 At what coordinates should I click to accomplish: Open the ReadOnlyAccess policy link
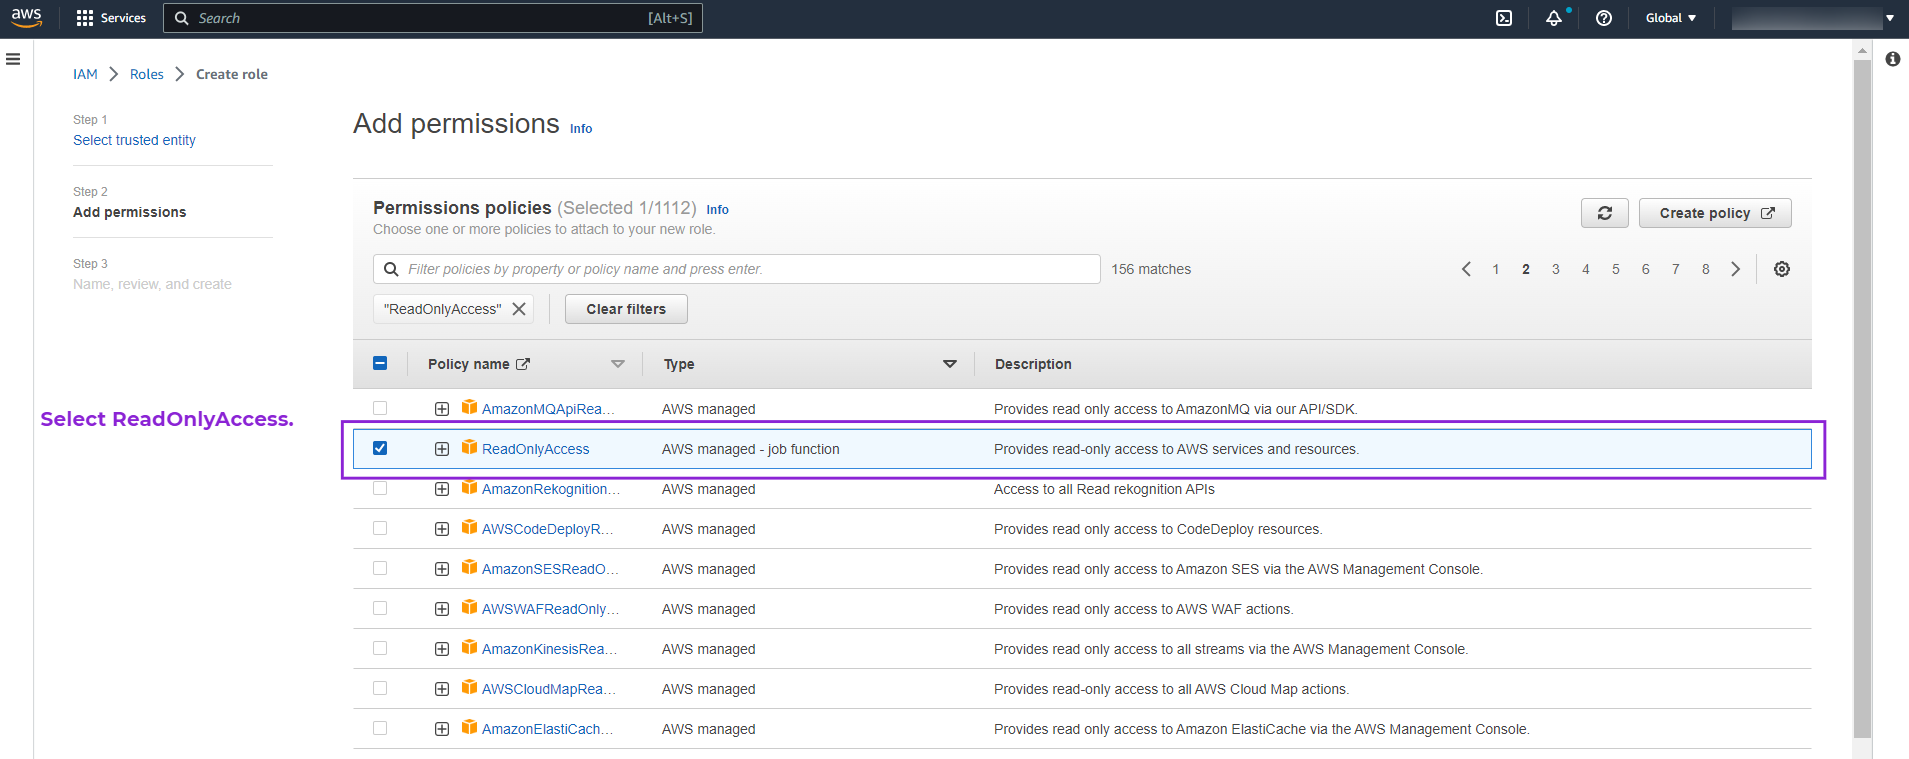[x=536, y=449]
